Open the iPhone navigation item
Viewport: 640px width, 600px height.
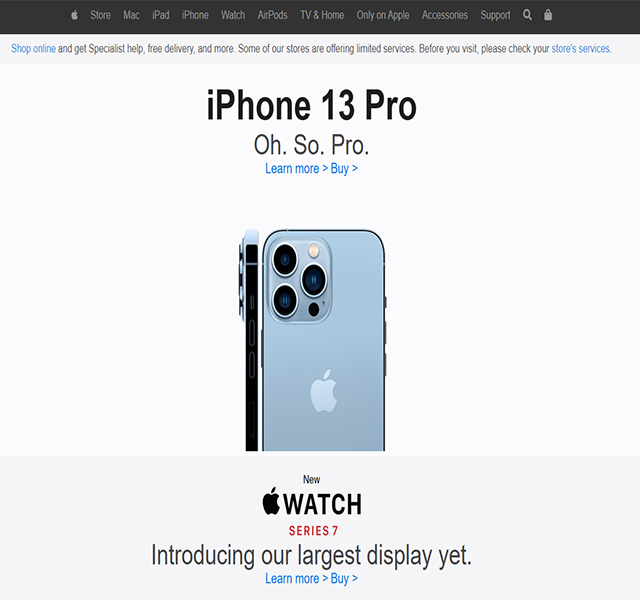[195, 16]
